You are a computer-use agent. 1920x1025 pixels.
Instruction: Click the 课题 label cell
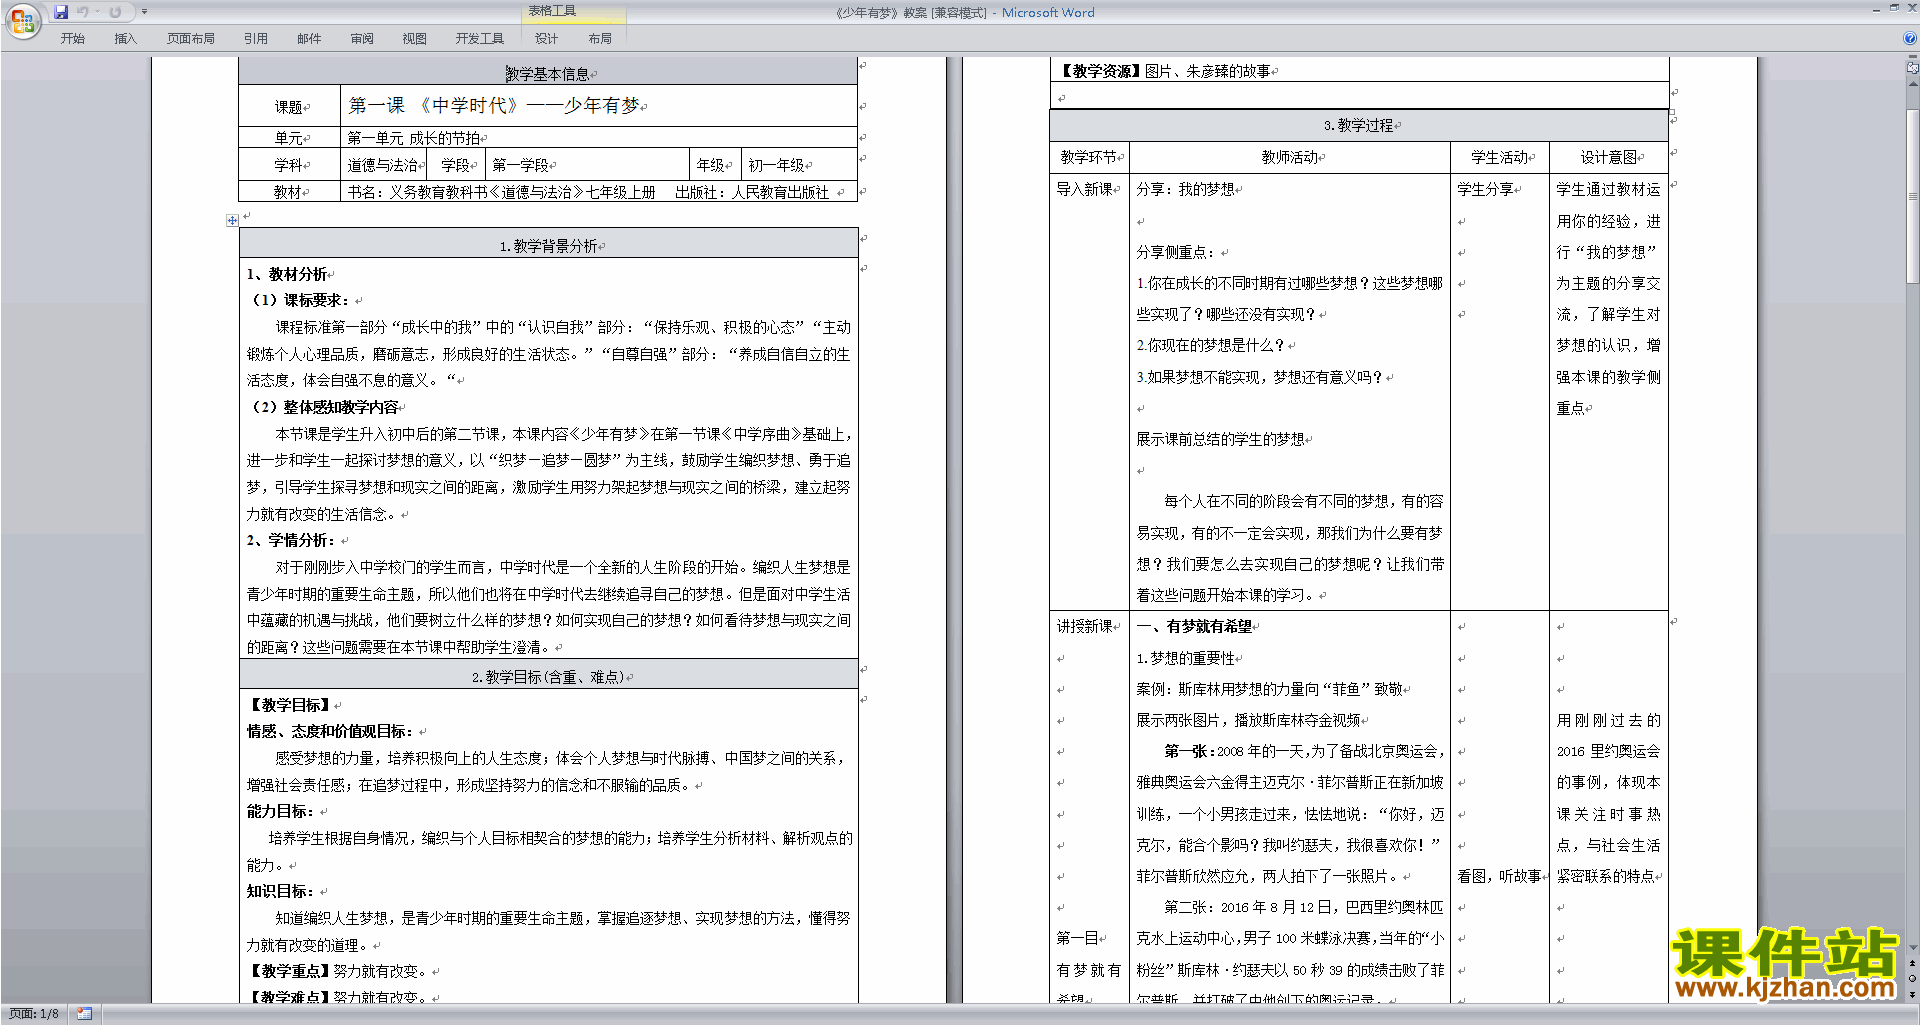point(289,107)
